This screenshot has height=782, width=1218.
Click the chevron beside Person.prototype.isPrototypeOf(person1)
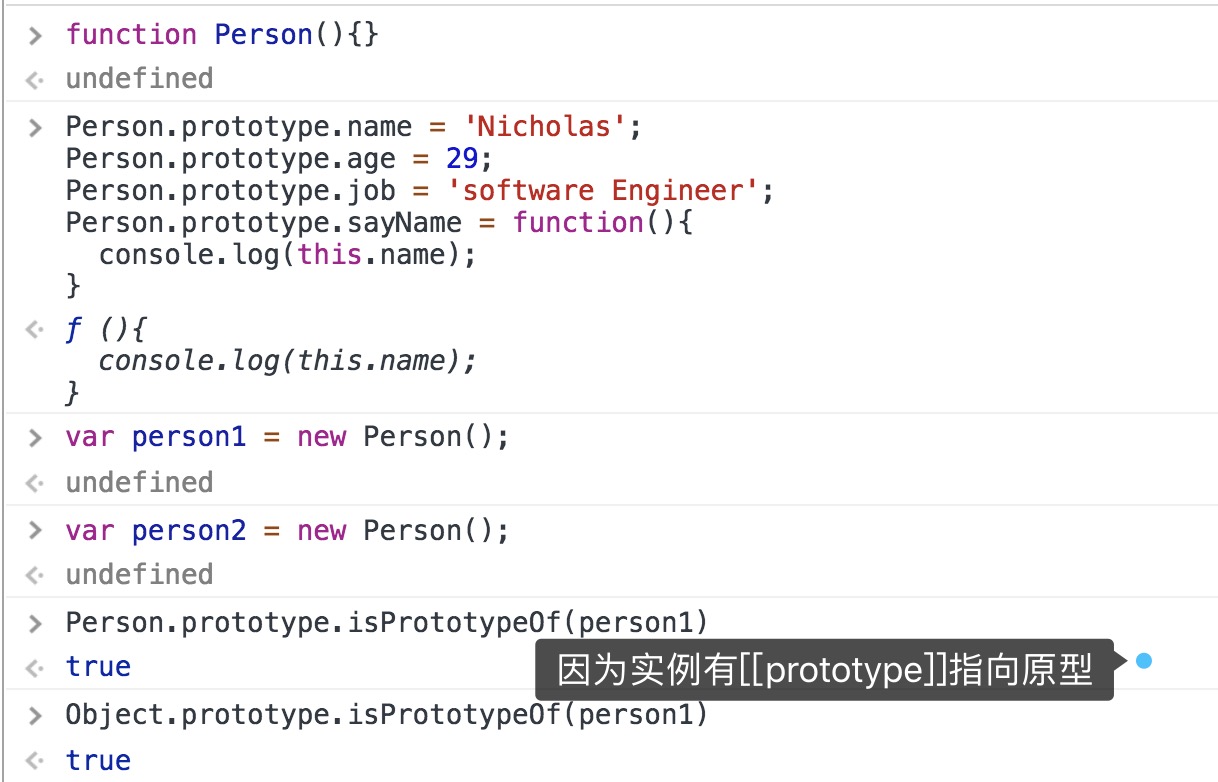point(36,623)
